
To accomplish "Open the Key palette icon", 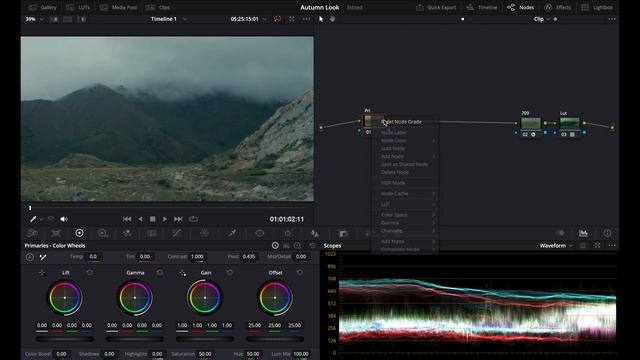I will (x=343, y=233).
